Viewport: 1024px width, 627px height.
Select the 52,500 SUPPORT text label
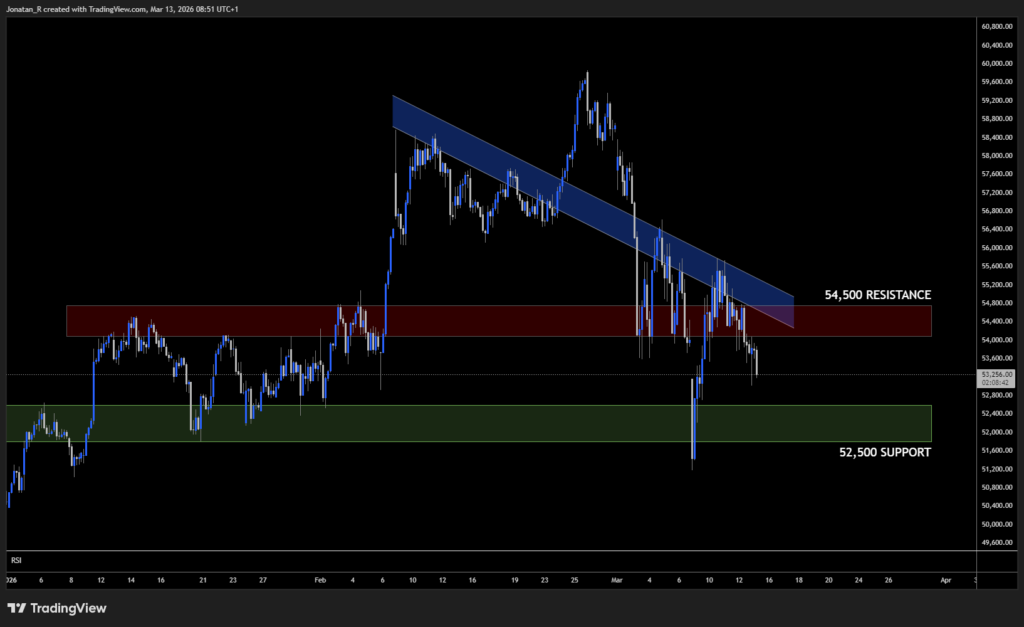tap(884, 452)
